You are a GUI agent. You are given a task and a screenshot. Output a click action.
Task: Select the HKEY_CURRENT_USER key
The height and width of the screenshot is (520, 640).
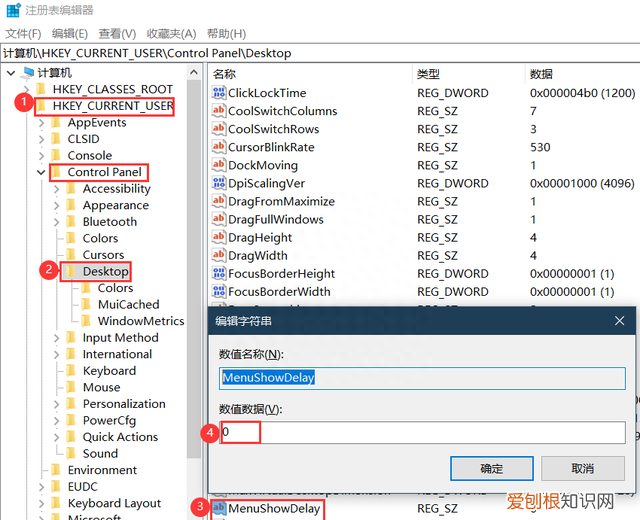[x=113, y=106]
